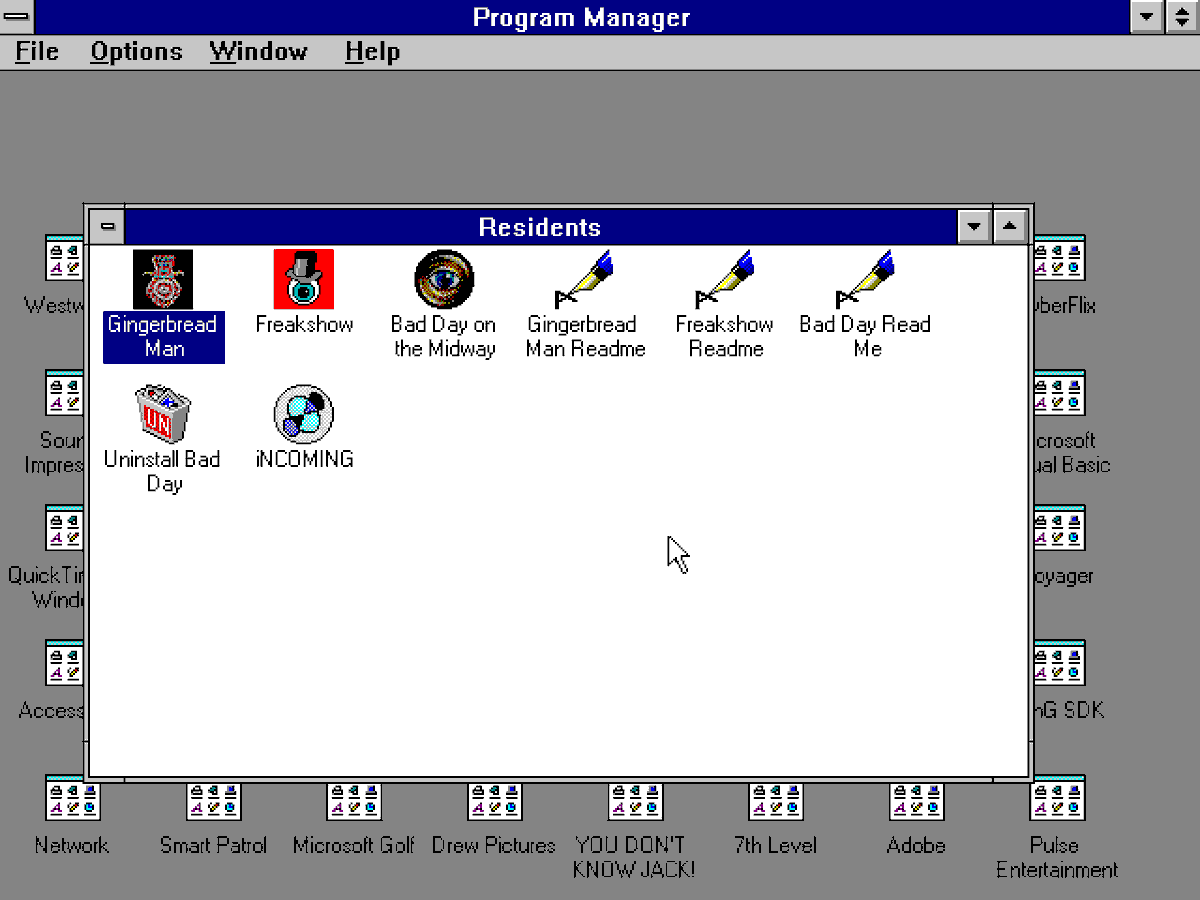Select the SDK program group icon at right
This screenshot has width=1200, height=900.
coord(1060,664)
